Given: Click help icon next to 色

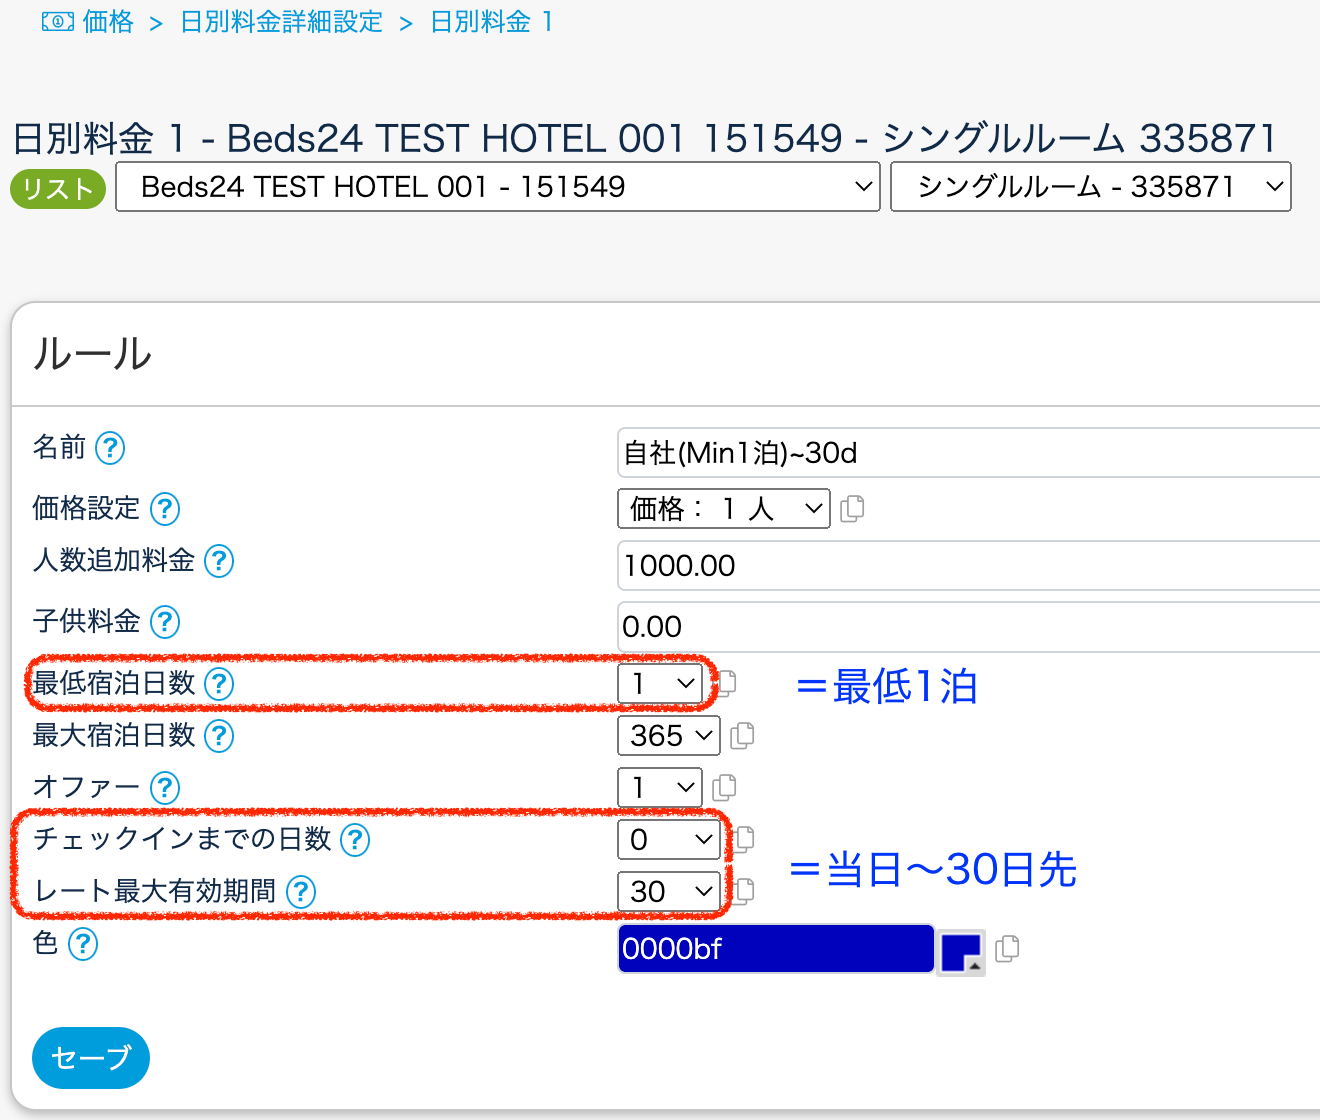Looking at the screenshot, I should pos(83,943).
